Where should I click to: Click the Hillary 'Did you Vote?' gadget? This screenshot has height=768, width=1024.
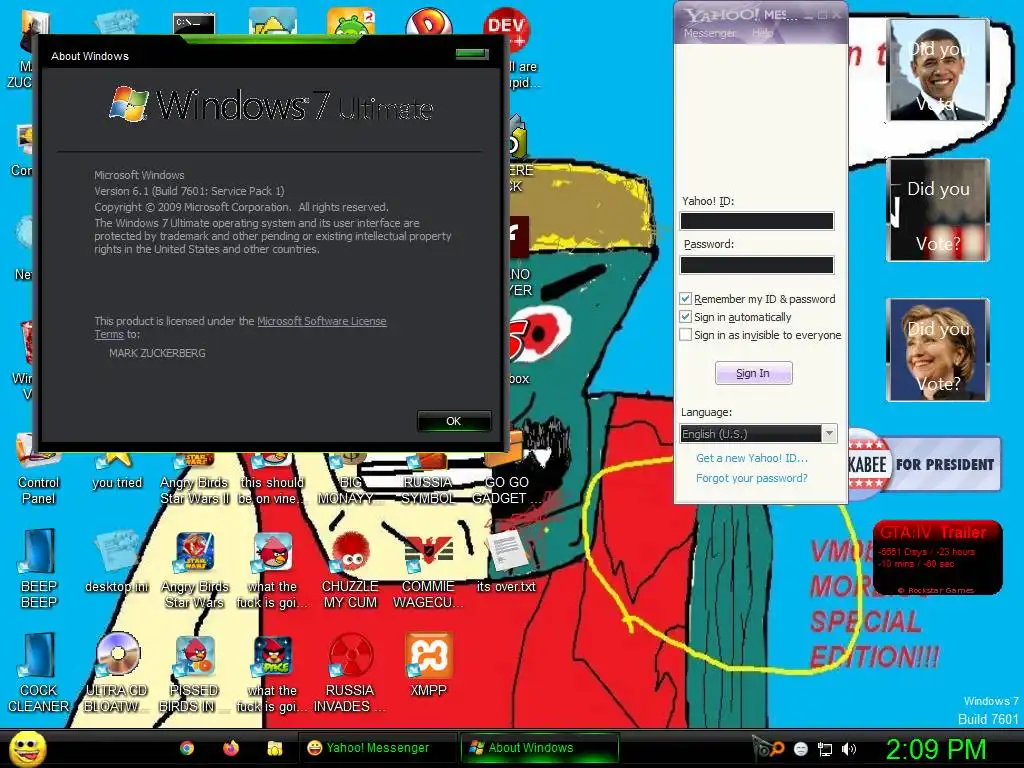pyautogui.click(x=938, y=349)
